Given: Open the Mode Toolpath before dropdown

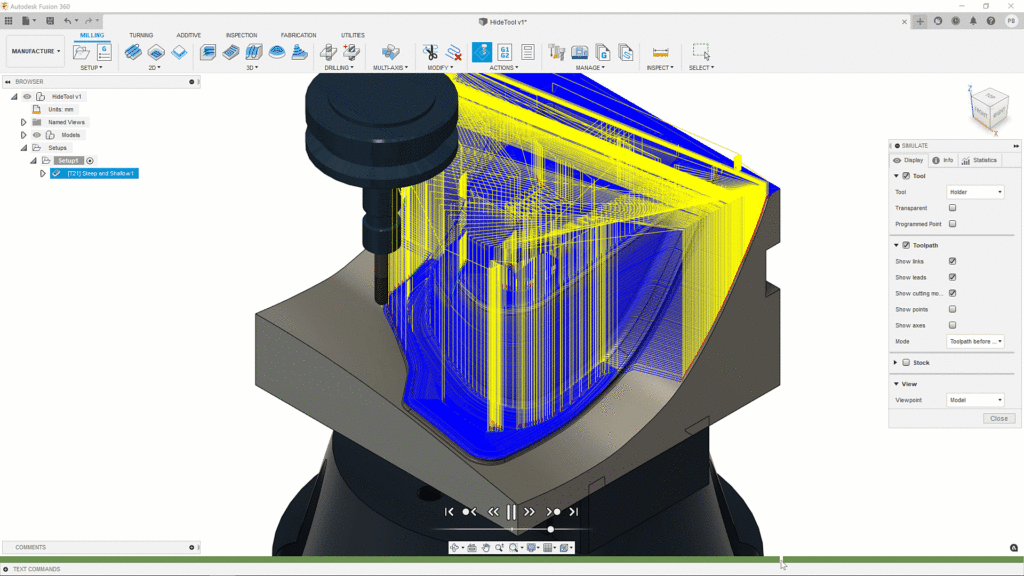Looking at the screenshot, I should (x=975, y=342).
